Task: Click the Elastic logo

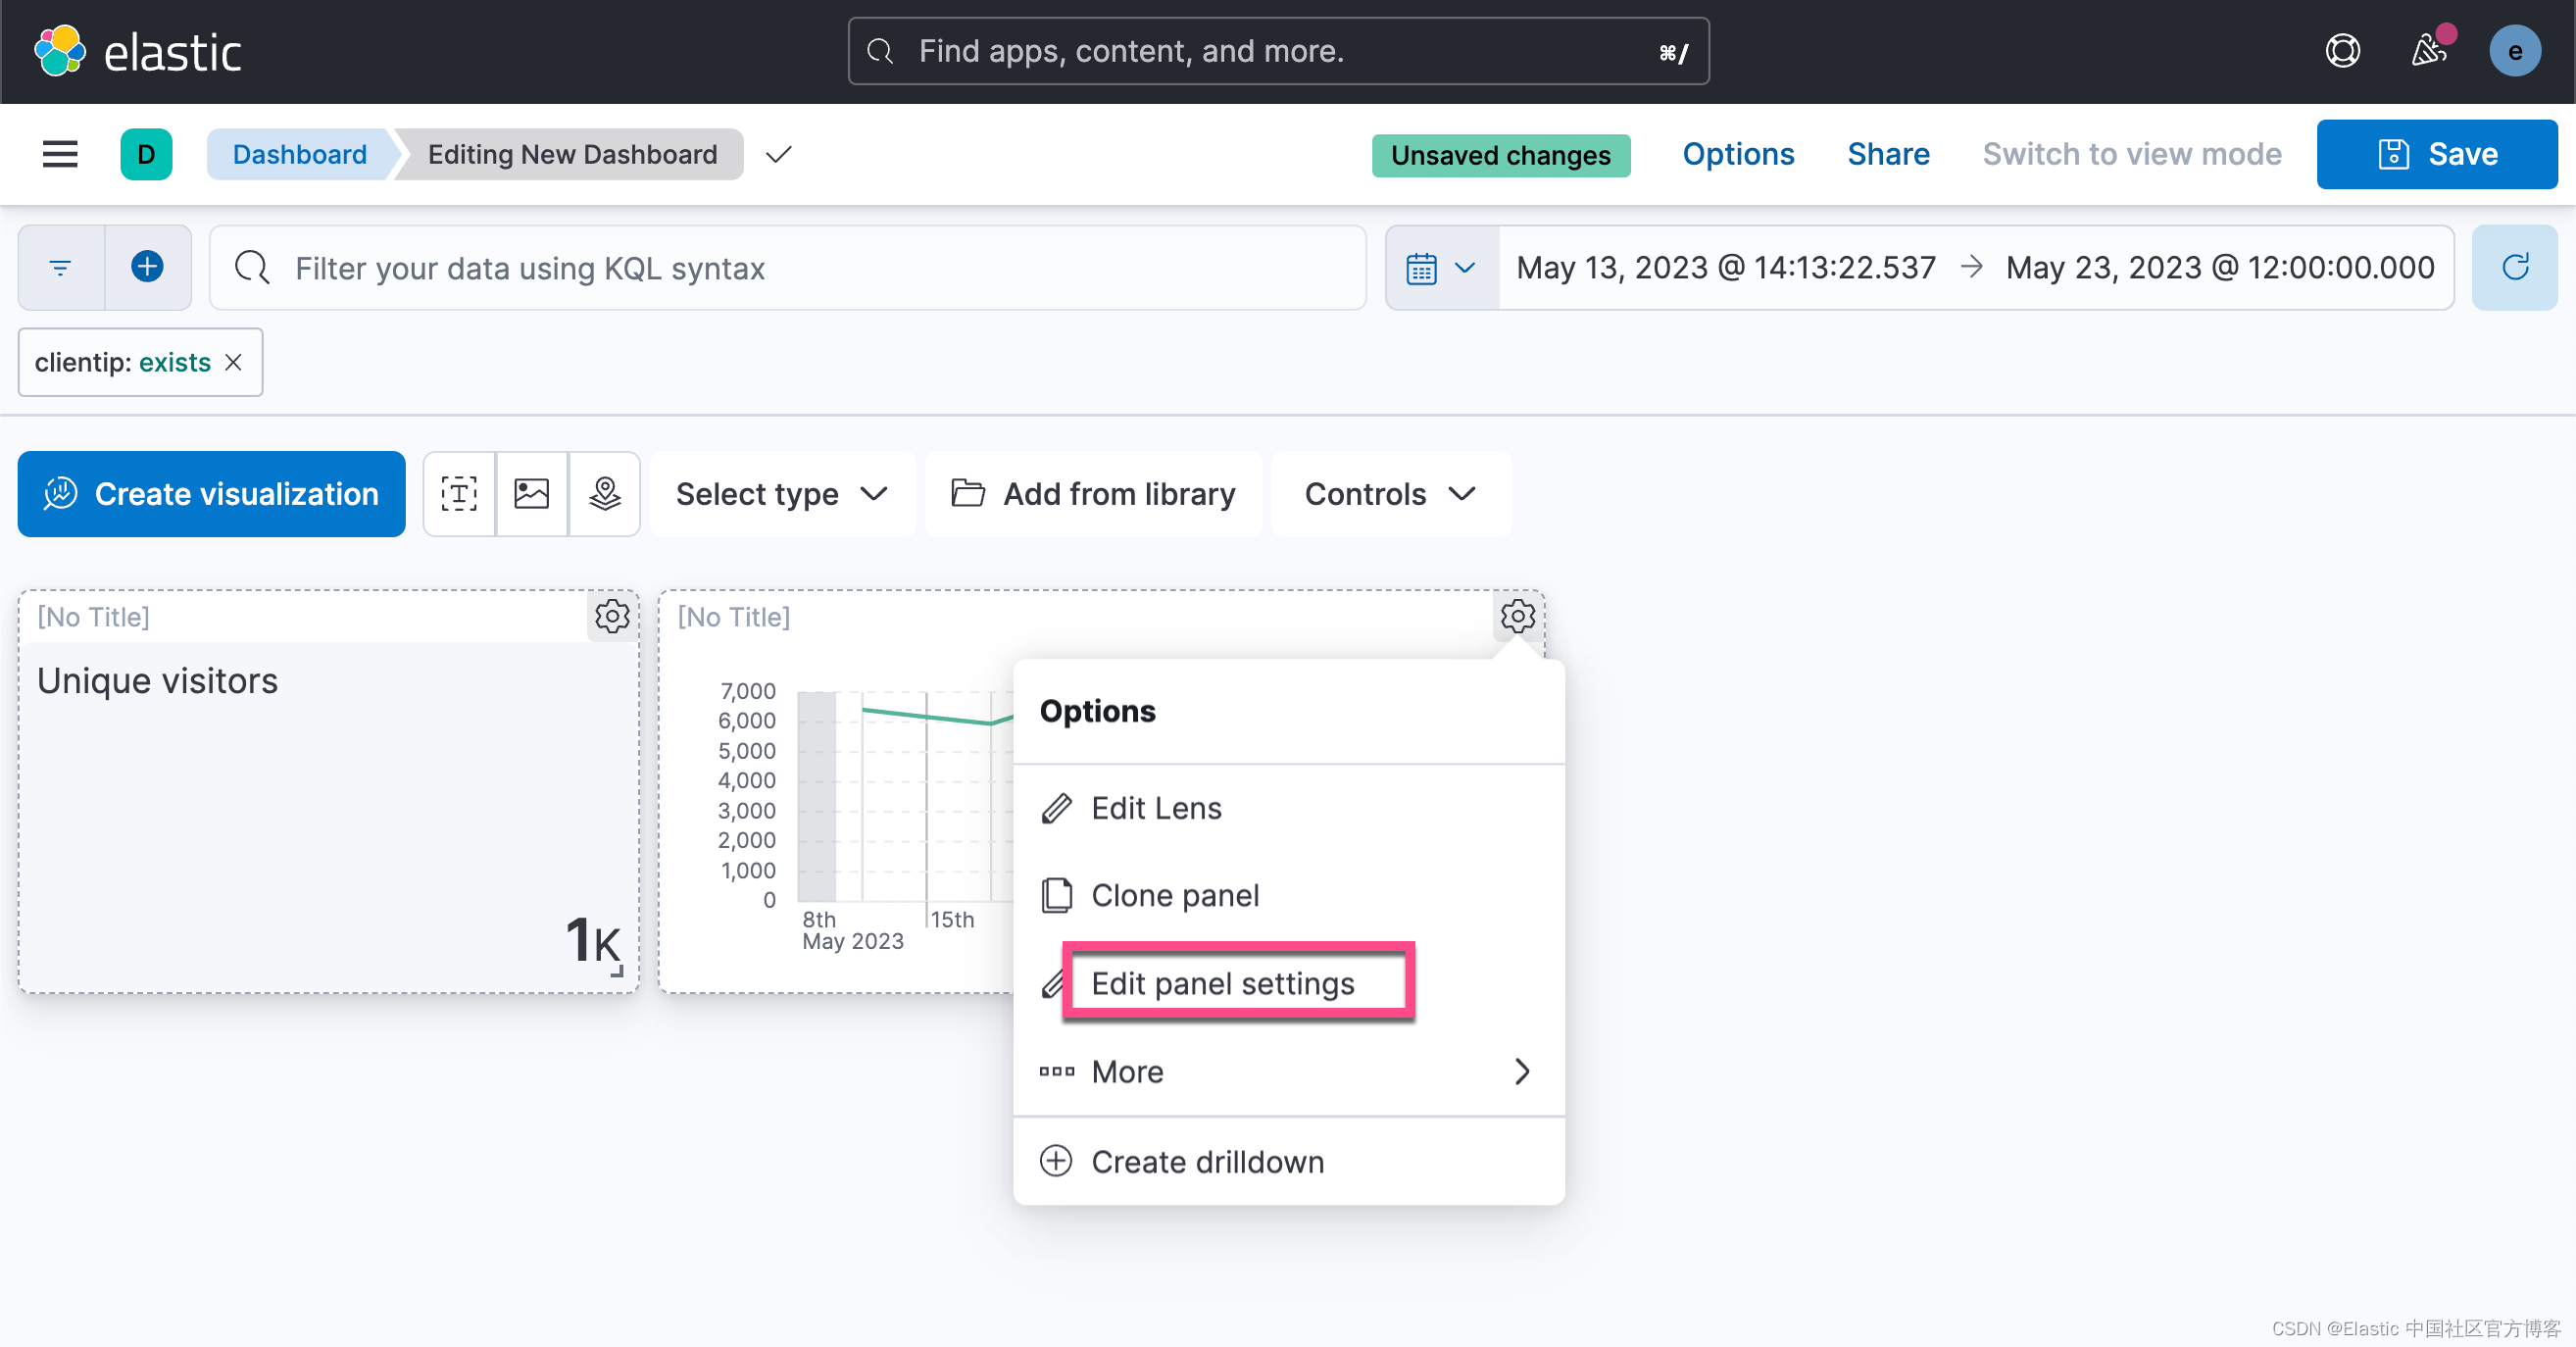Action: tap(137, 51)
